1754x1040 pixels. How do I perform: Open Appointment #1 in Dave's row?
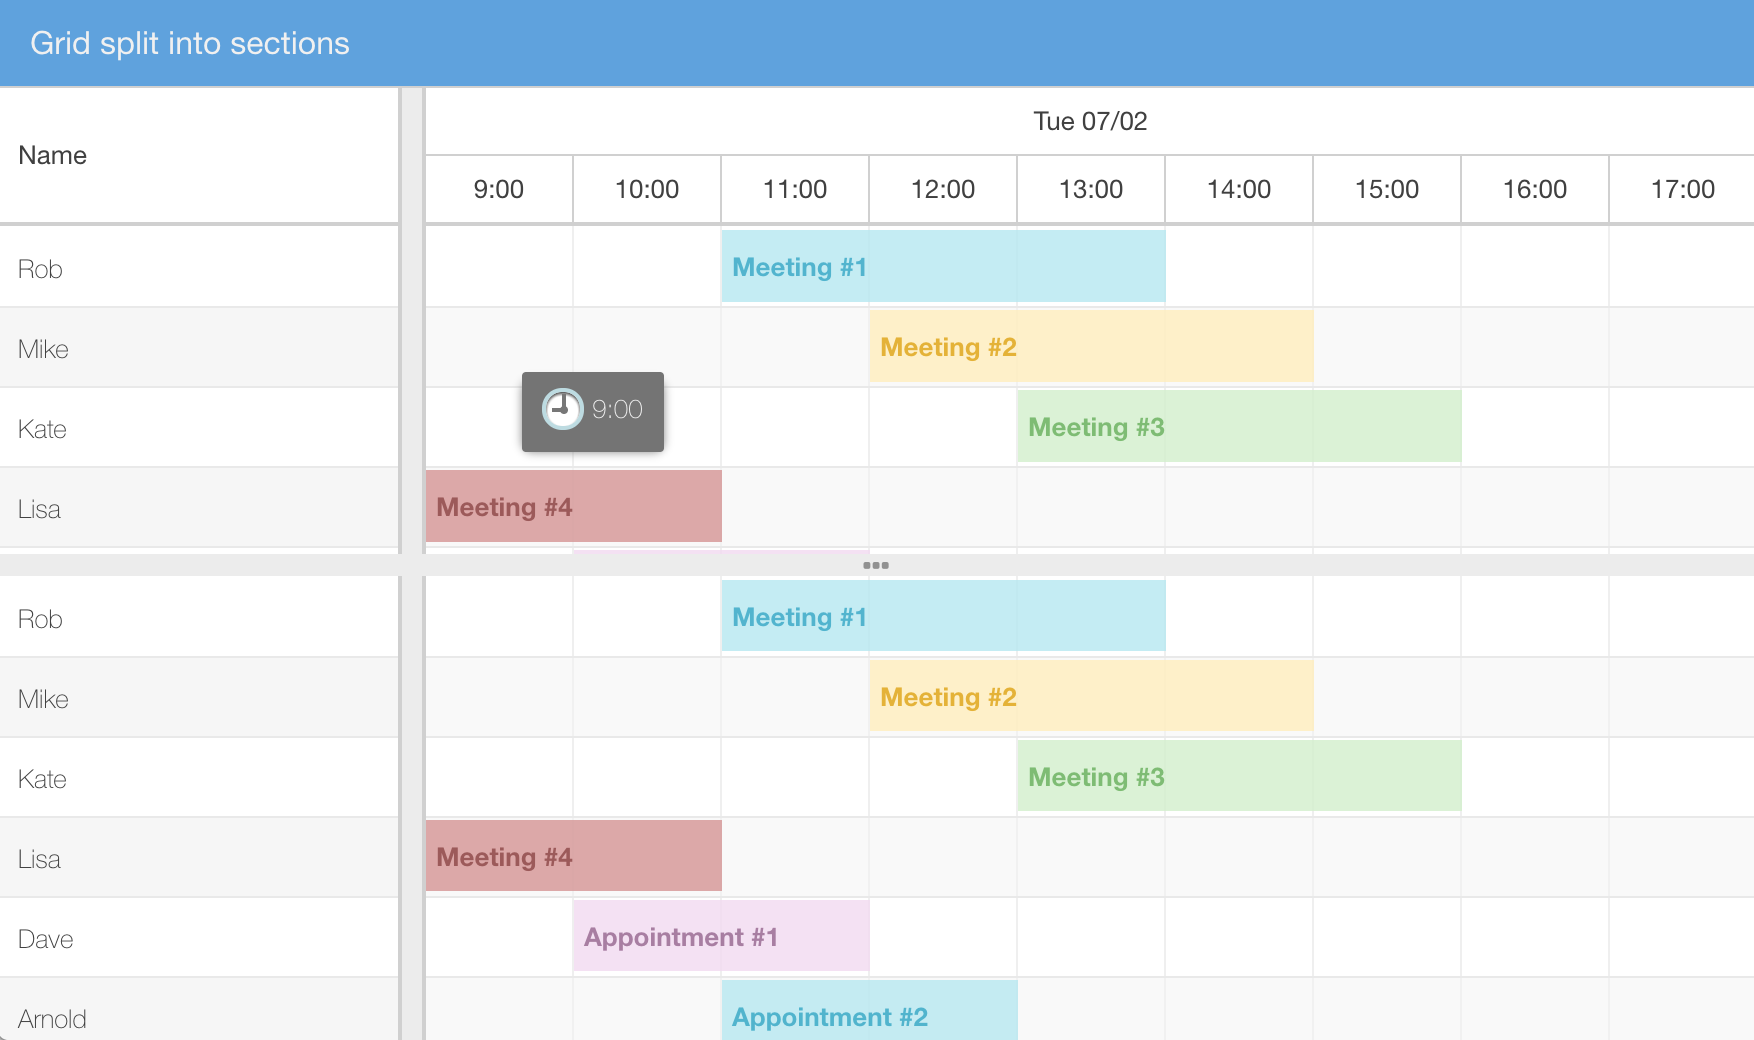coord(719,936)
